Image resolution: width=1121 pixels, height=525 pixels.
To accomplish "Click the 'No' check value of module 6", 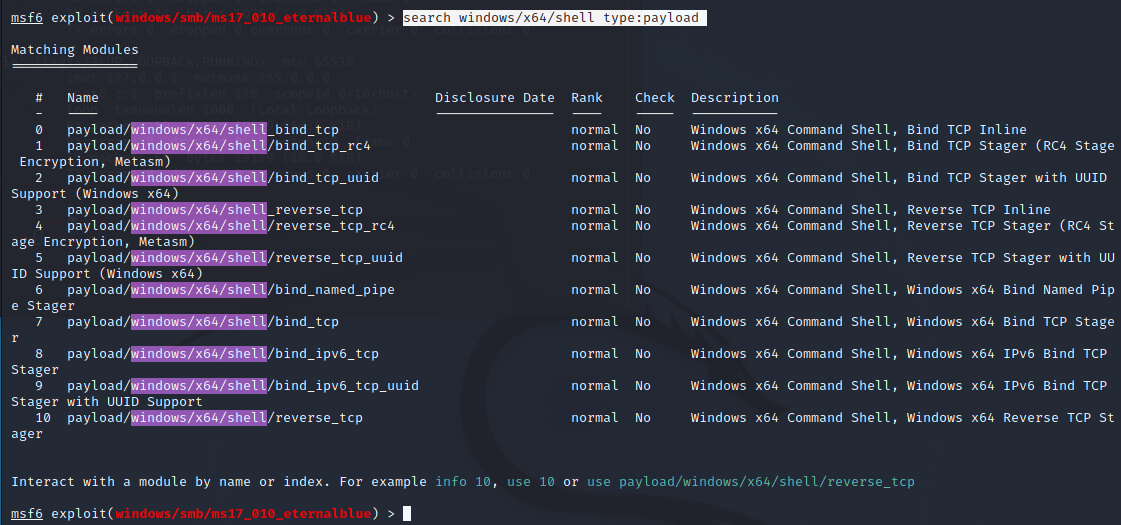I will [643, 290].
